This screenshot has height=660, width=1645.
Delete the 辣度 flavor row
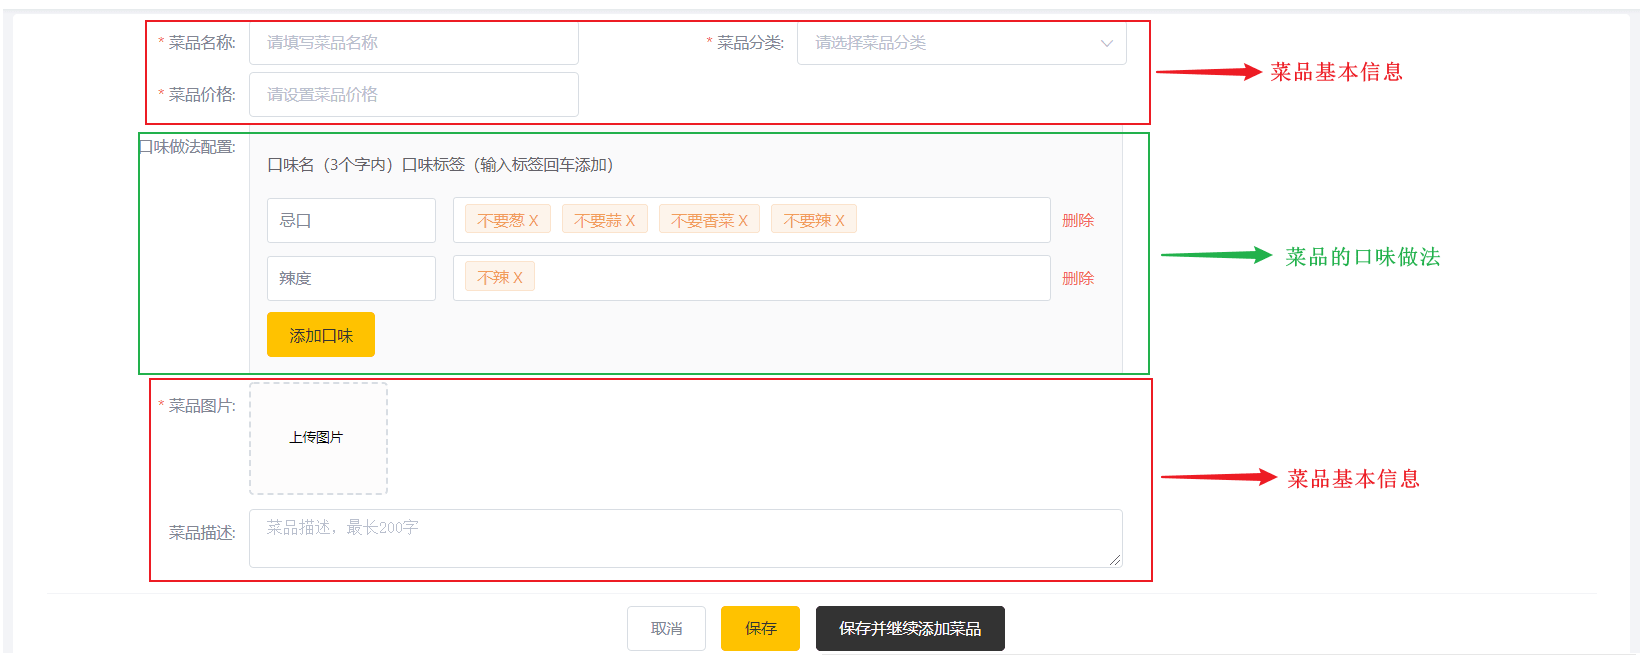click(1077, 279)
